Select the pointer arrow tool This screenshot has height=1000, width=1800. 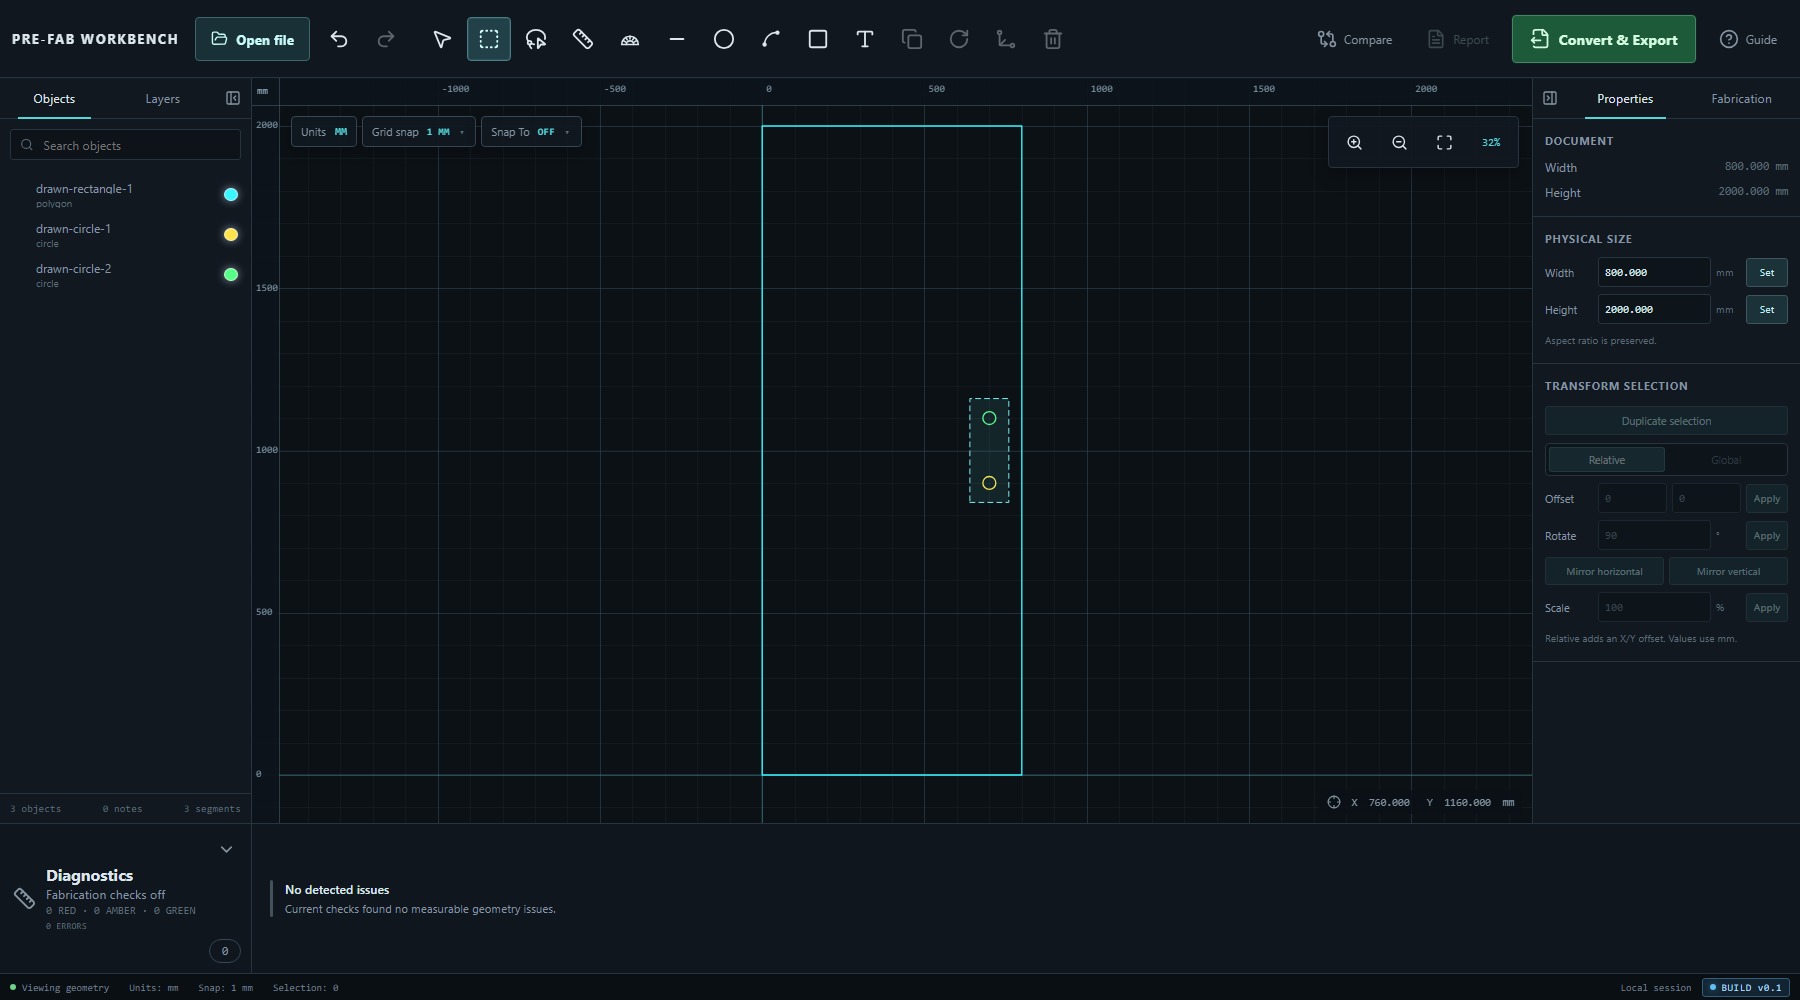(x=441, y=39)
